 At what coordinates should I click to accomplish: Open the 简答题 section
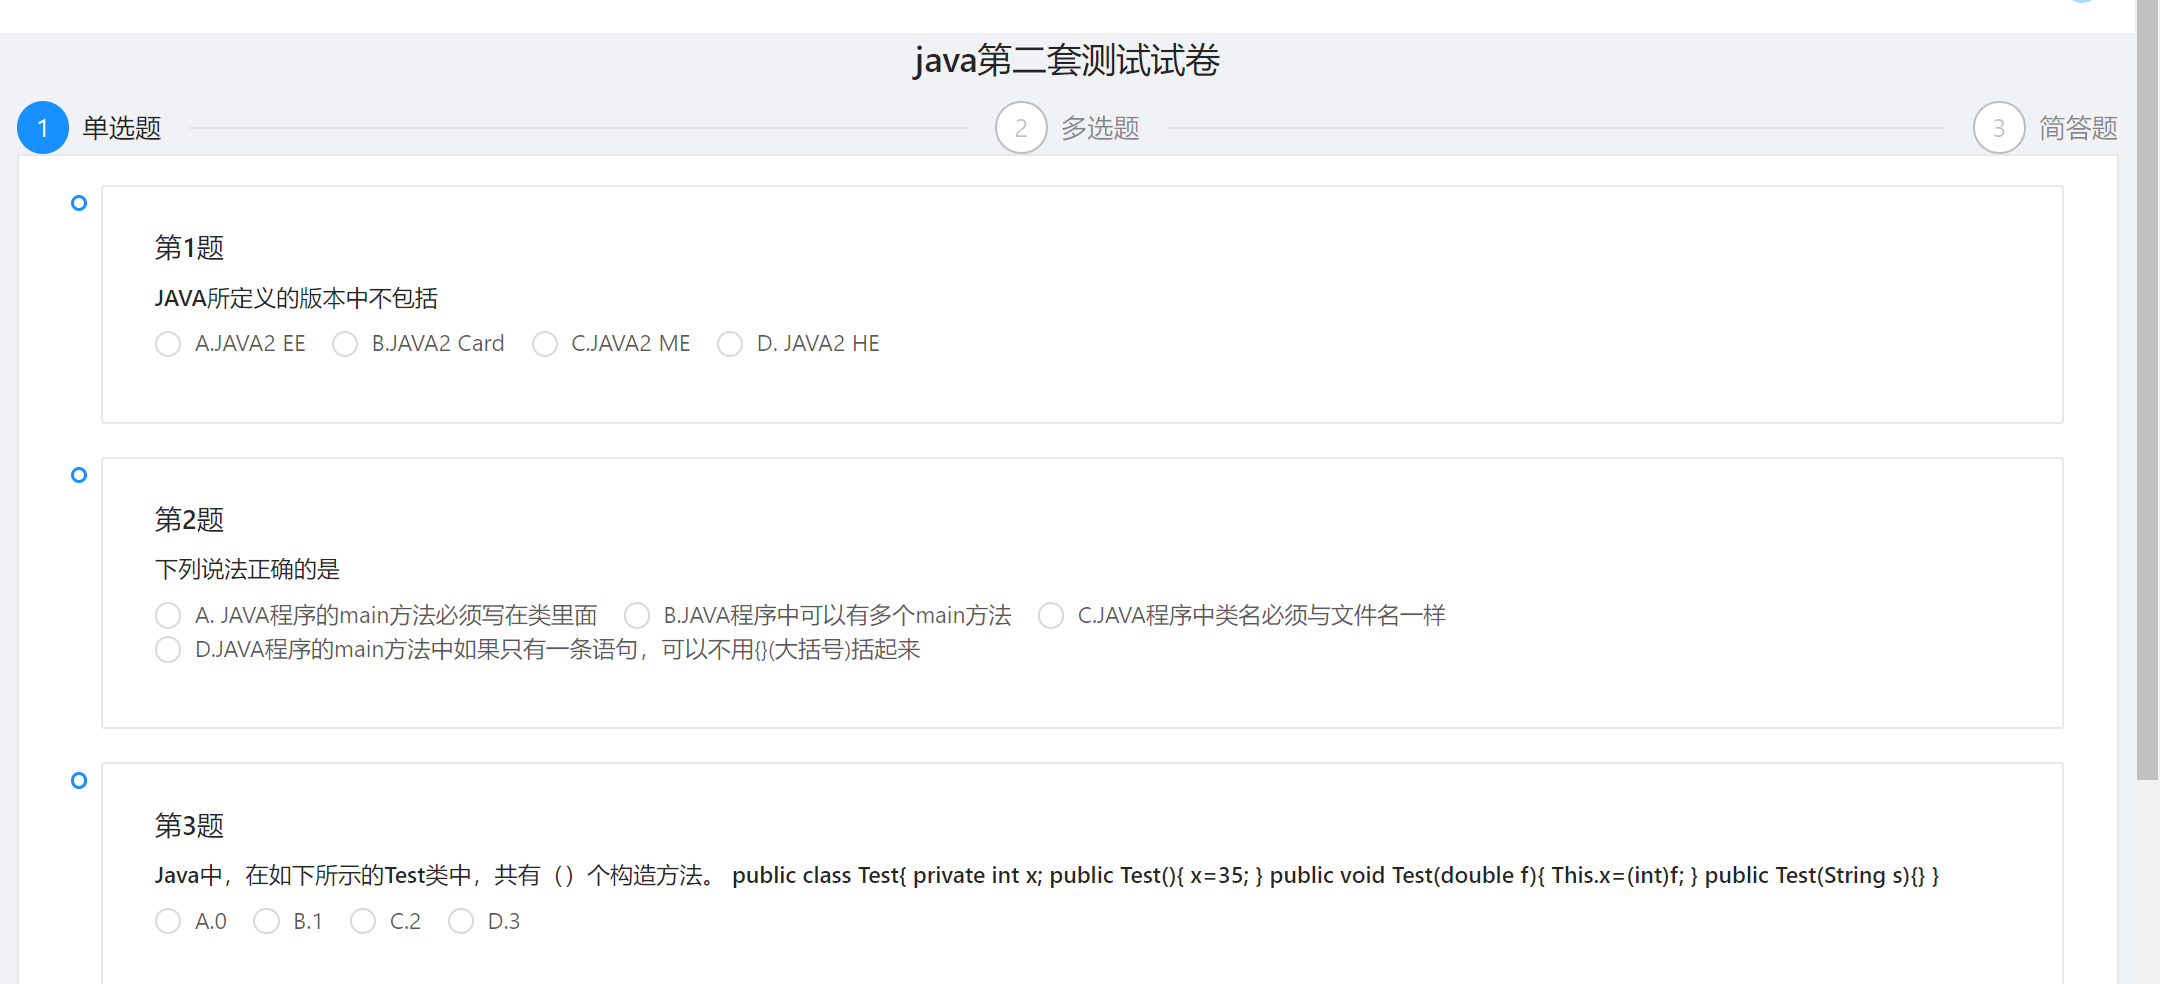click(2078, 127)
